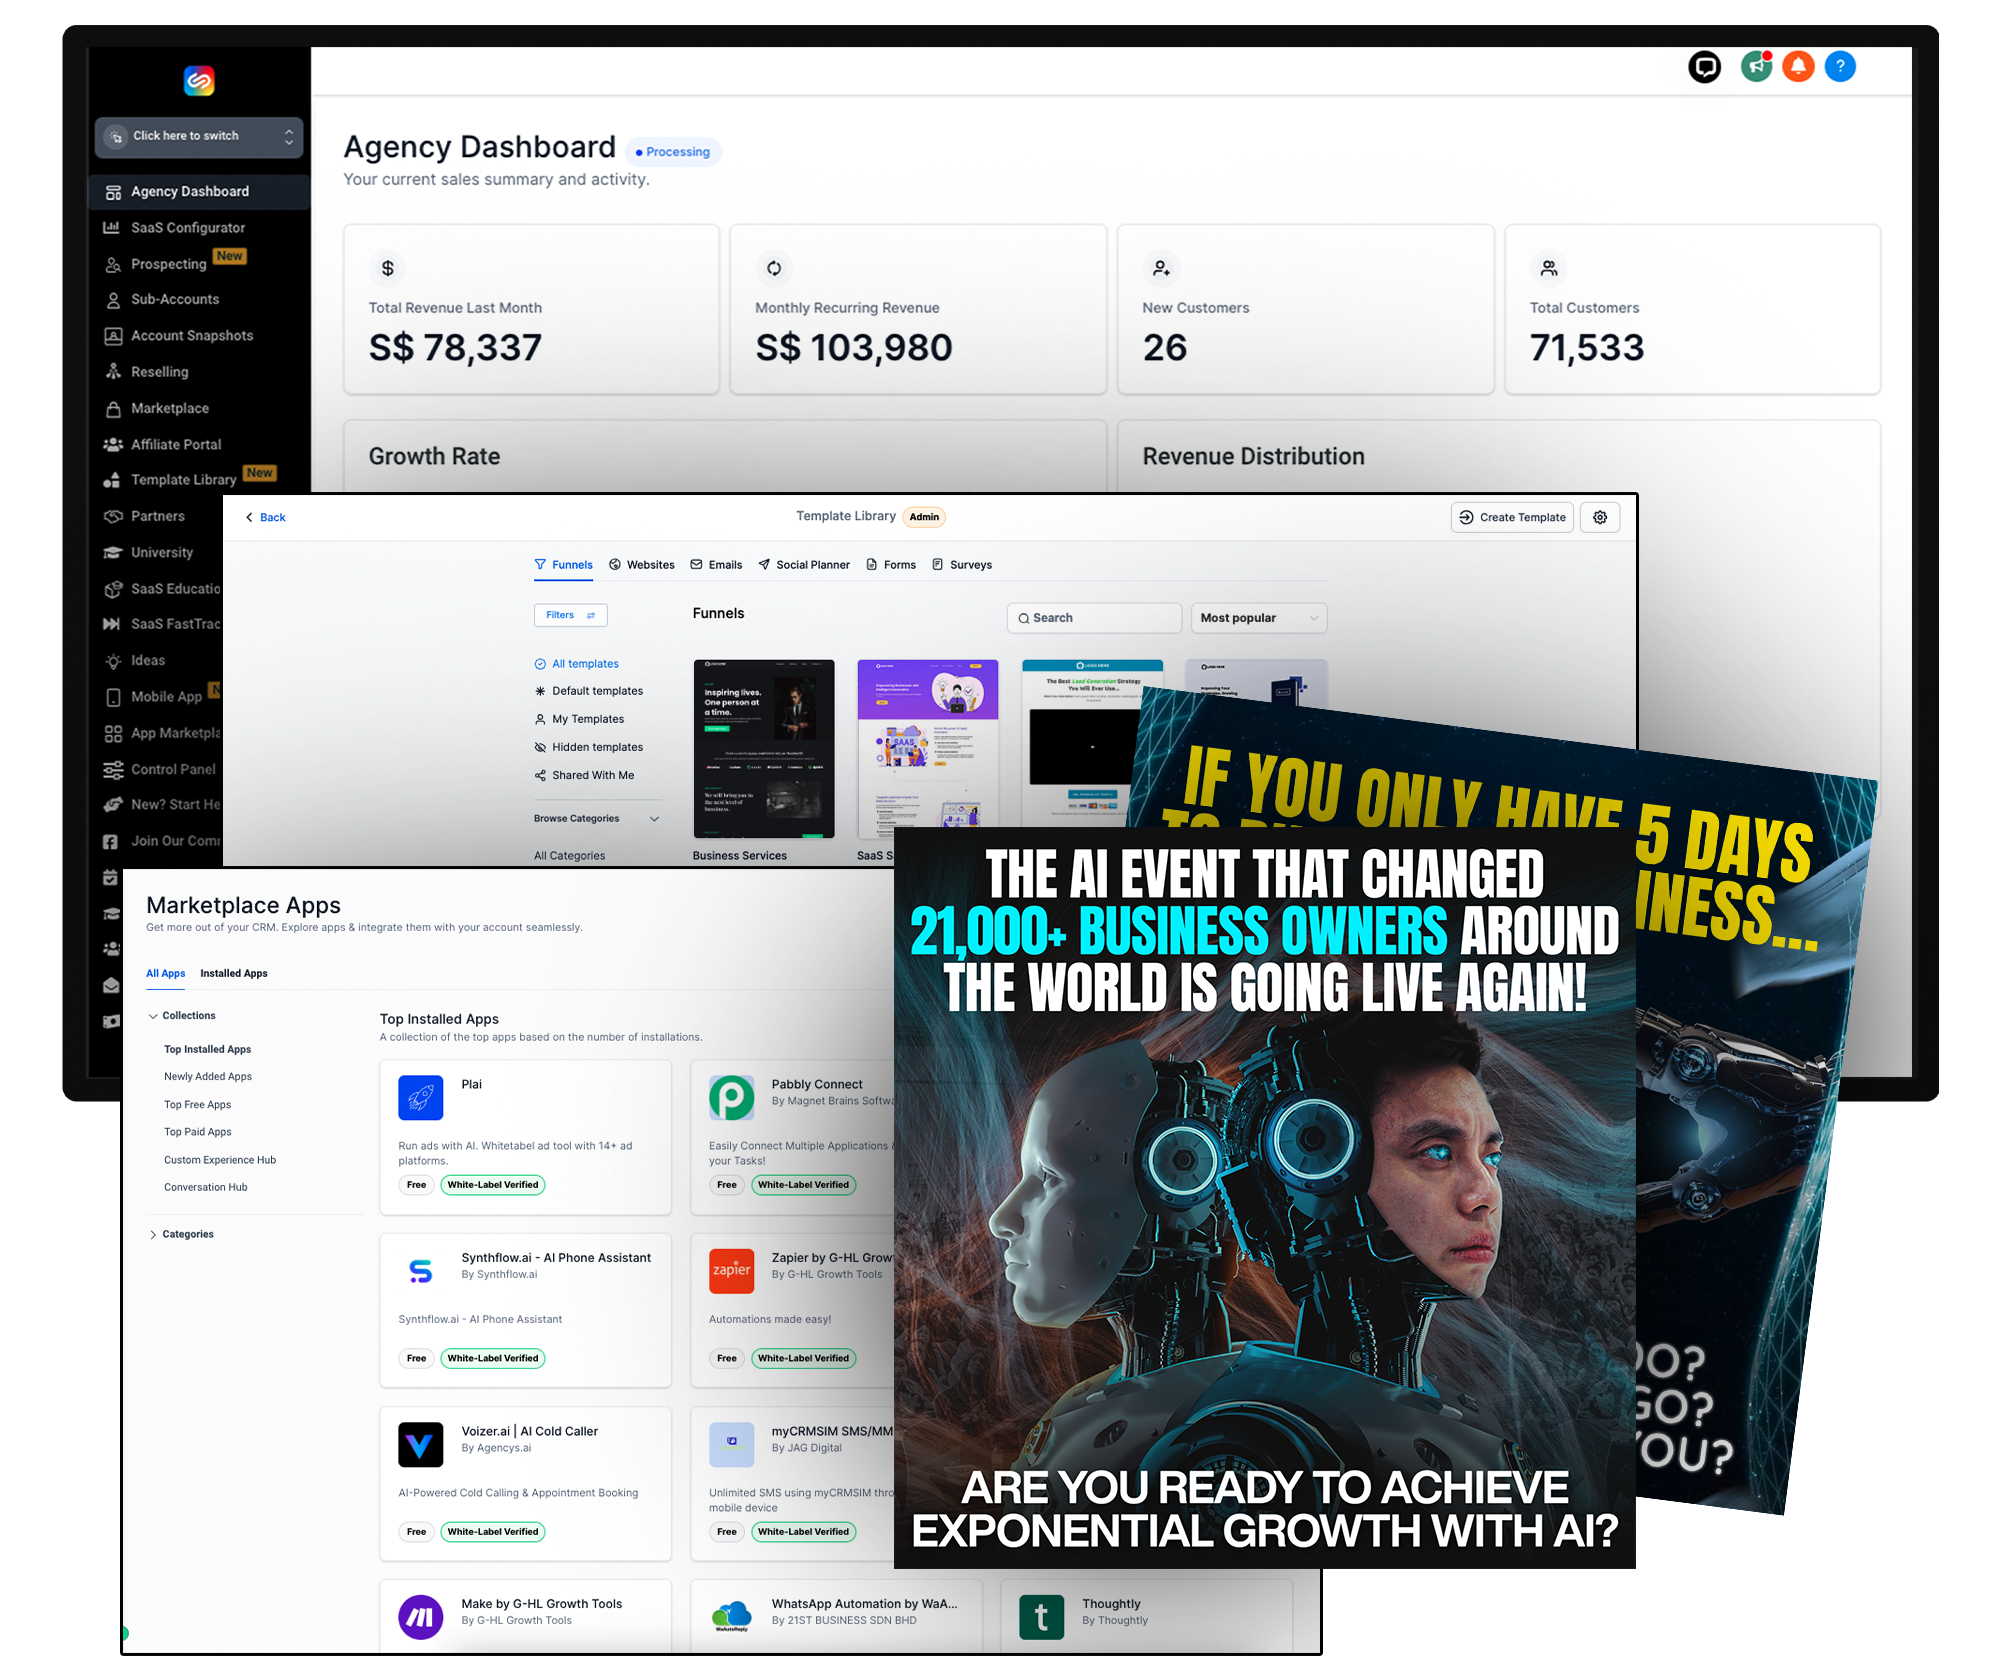Select Hidden templates filter
2000x1678 pixels.
[597, 747]
